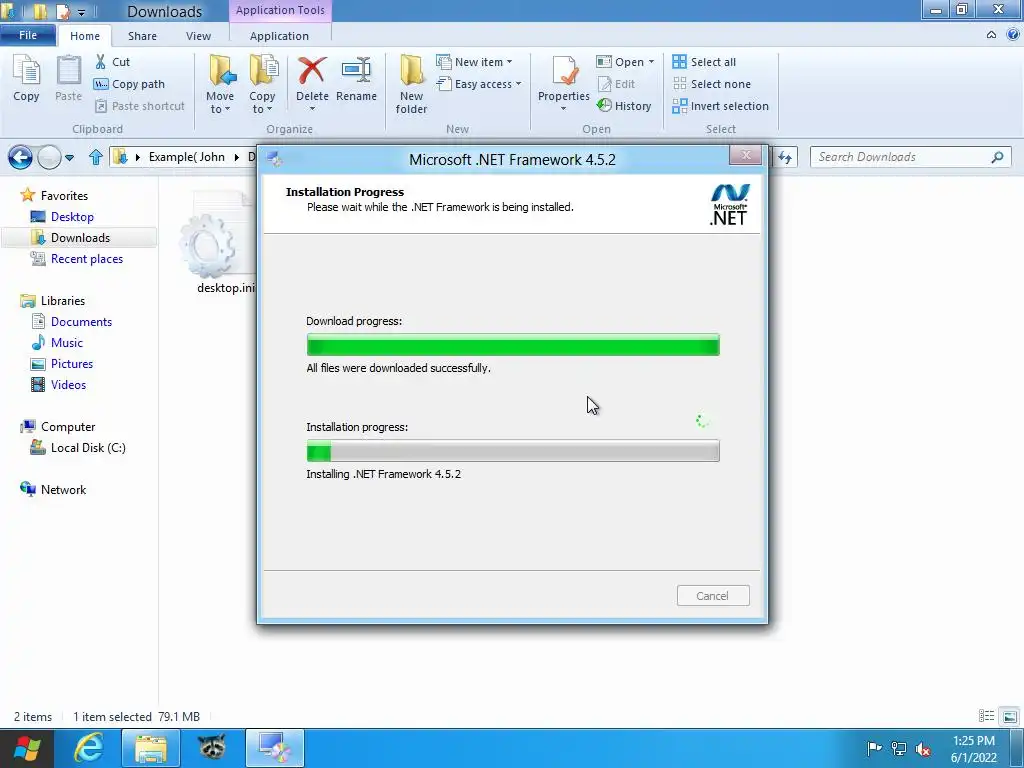The image size is (1024, 768).
Task: Open the Music library
Action: coord(67,342)
